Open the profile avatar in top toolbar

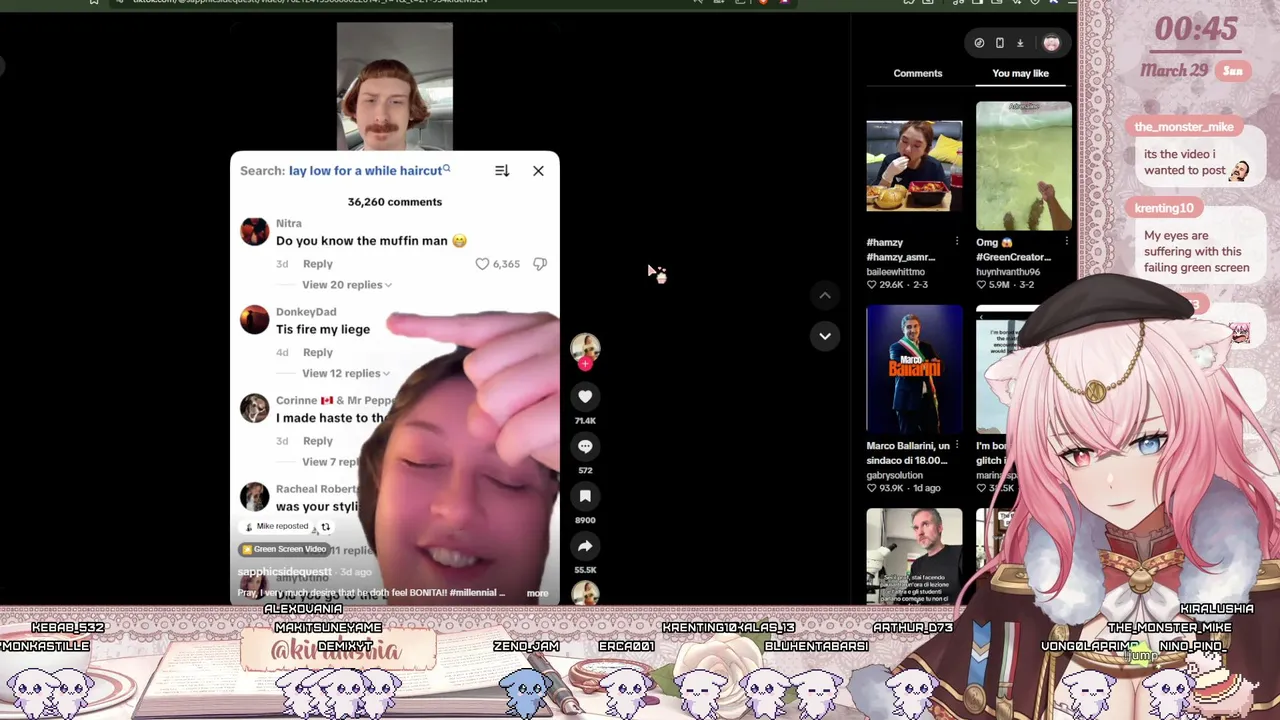pyautogui.click(x=1051, y=43)
